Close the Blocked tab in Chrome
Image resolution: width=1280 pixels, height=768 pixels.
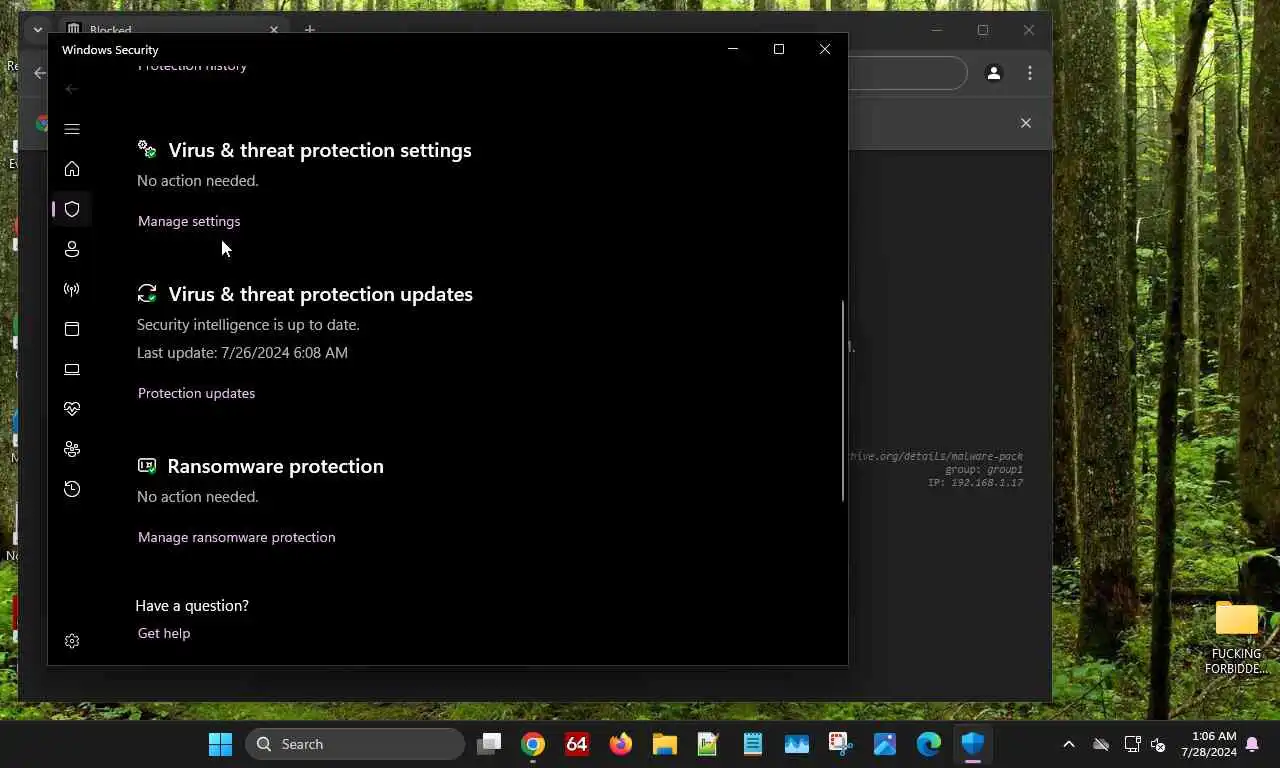(x=274, y=29)
